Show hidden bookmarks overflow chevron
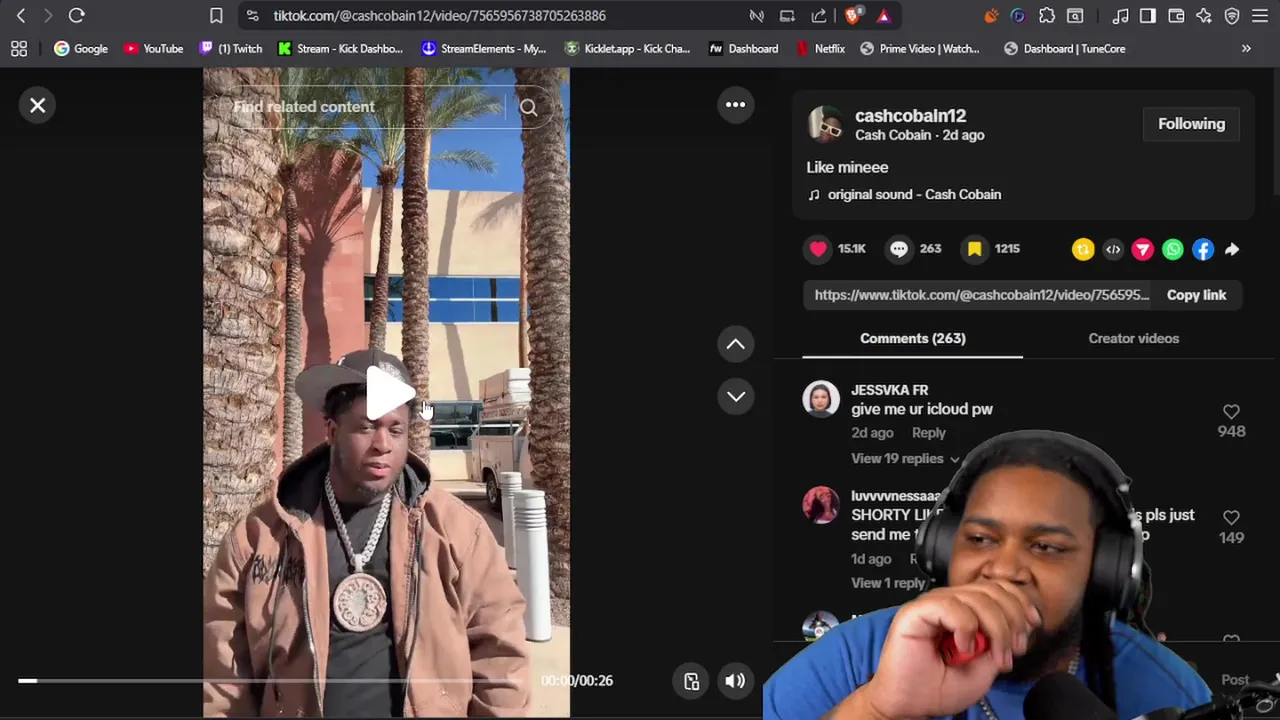This screenshot has width=1280, height=720. click(1246, 48)
